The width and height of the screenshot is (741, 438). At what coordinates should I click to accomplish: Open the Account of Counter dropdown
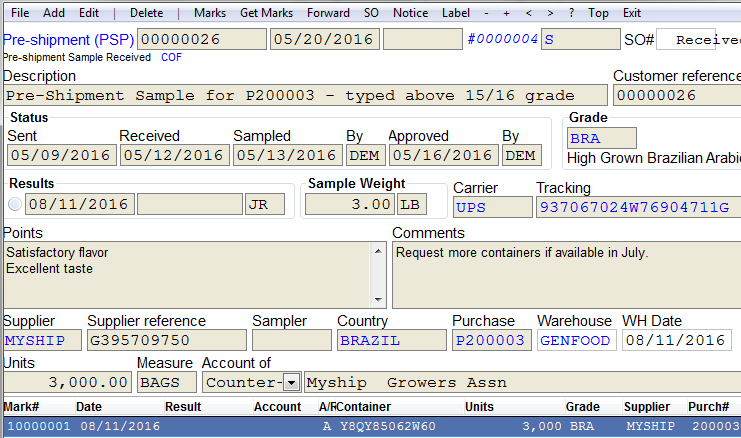pyautogui.click(x=292, y=382)
